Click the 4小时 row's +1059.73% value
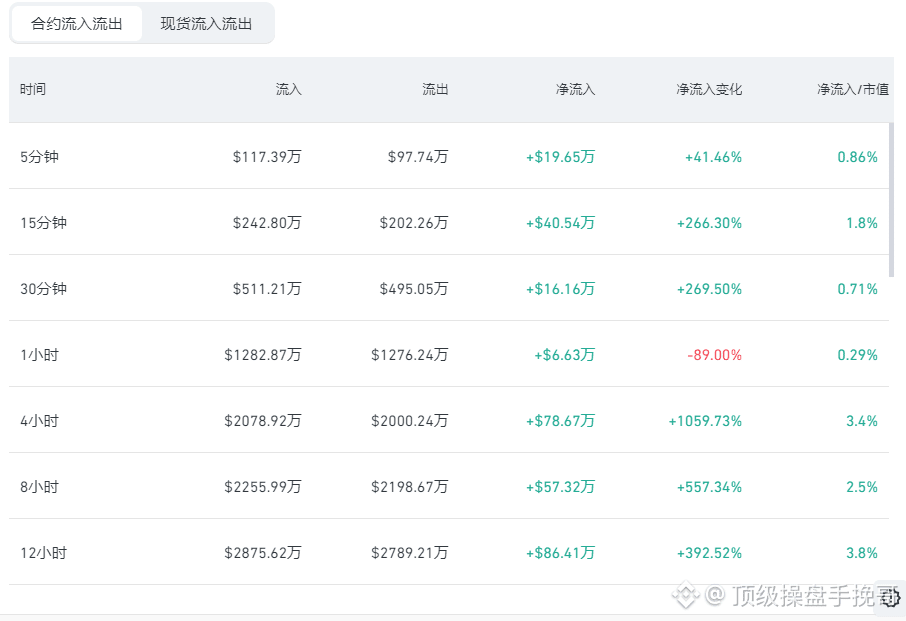Screen dimensions: 906x621 (705, 421)
